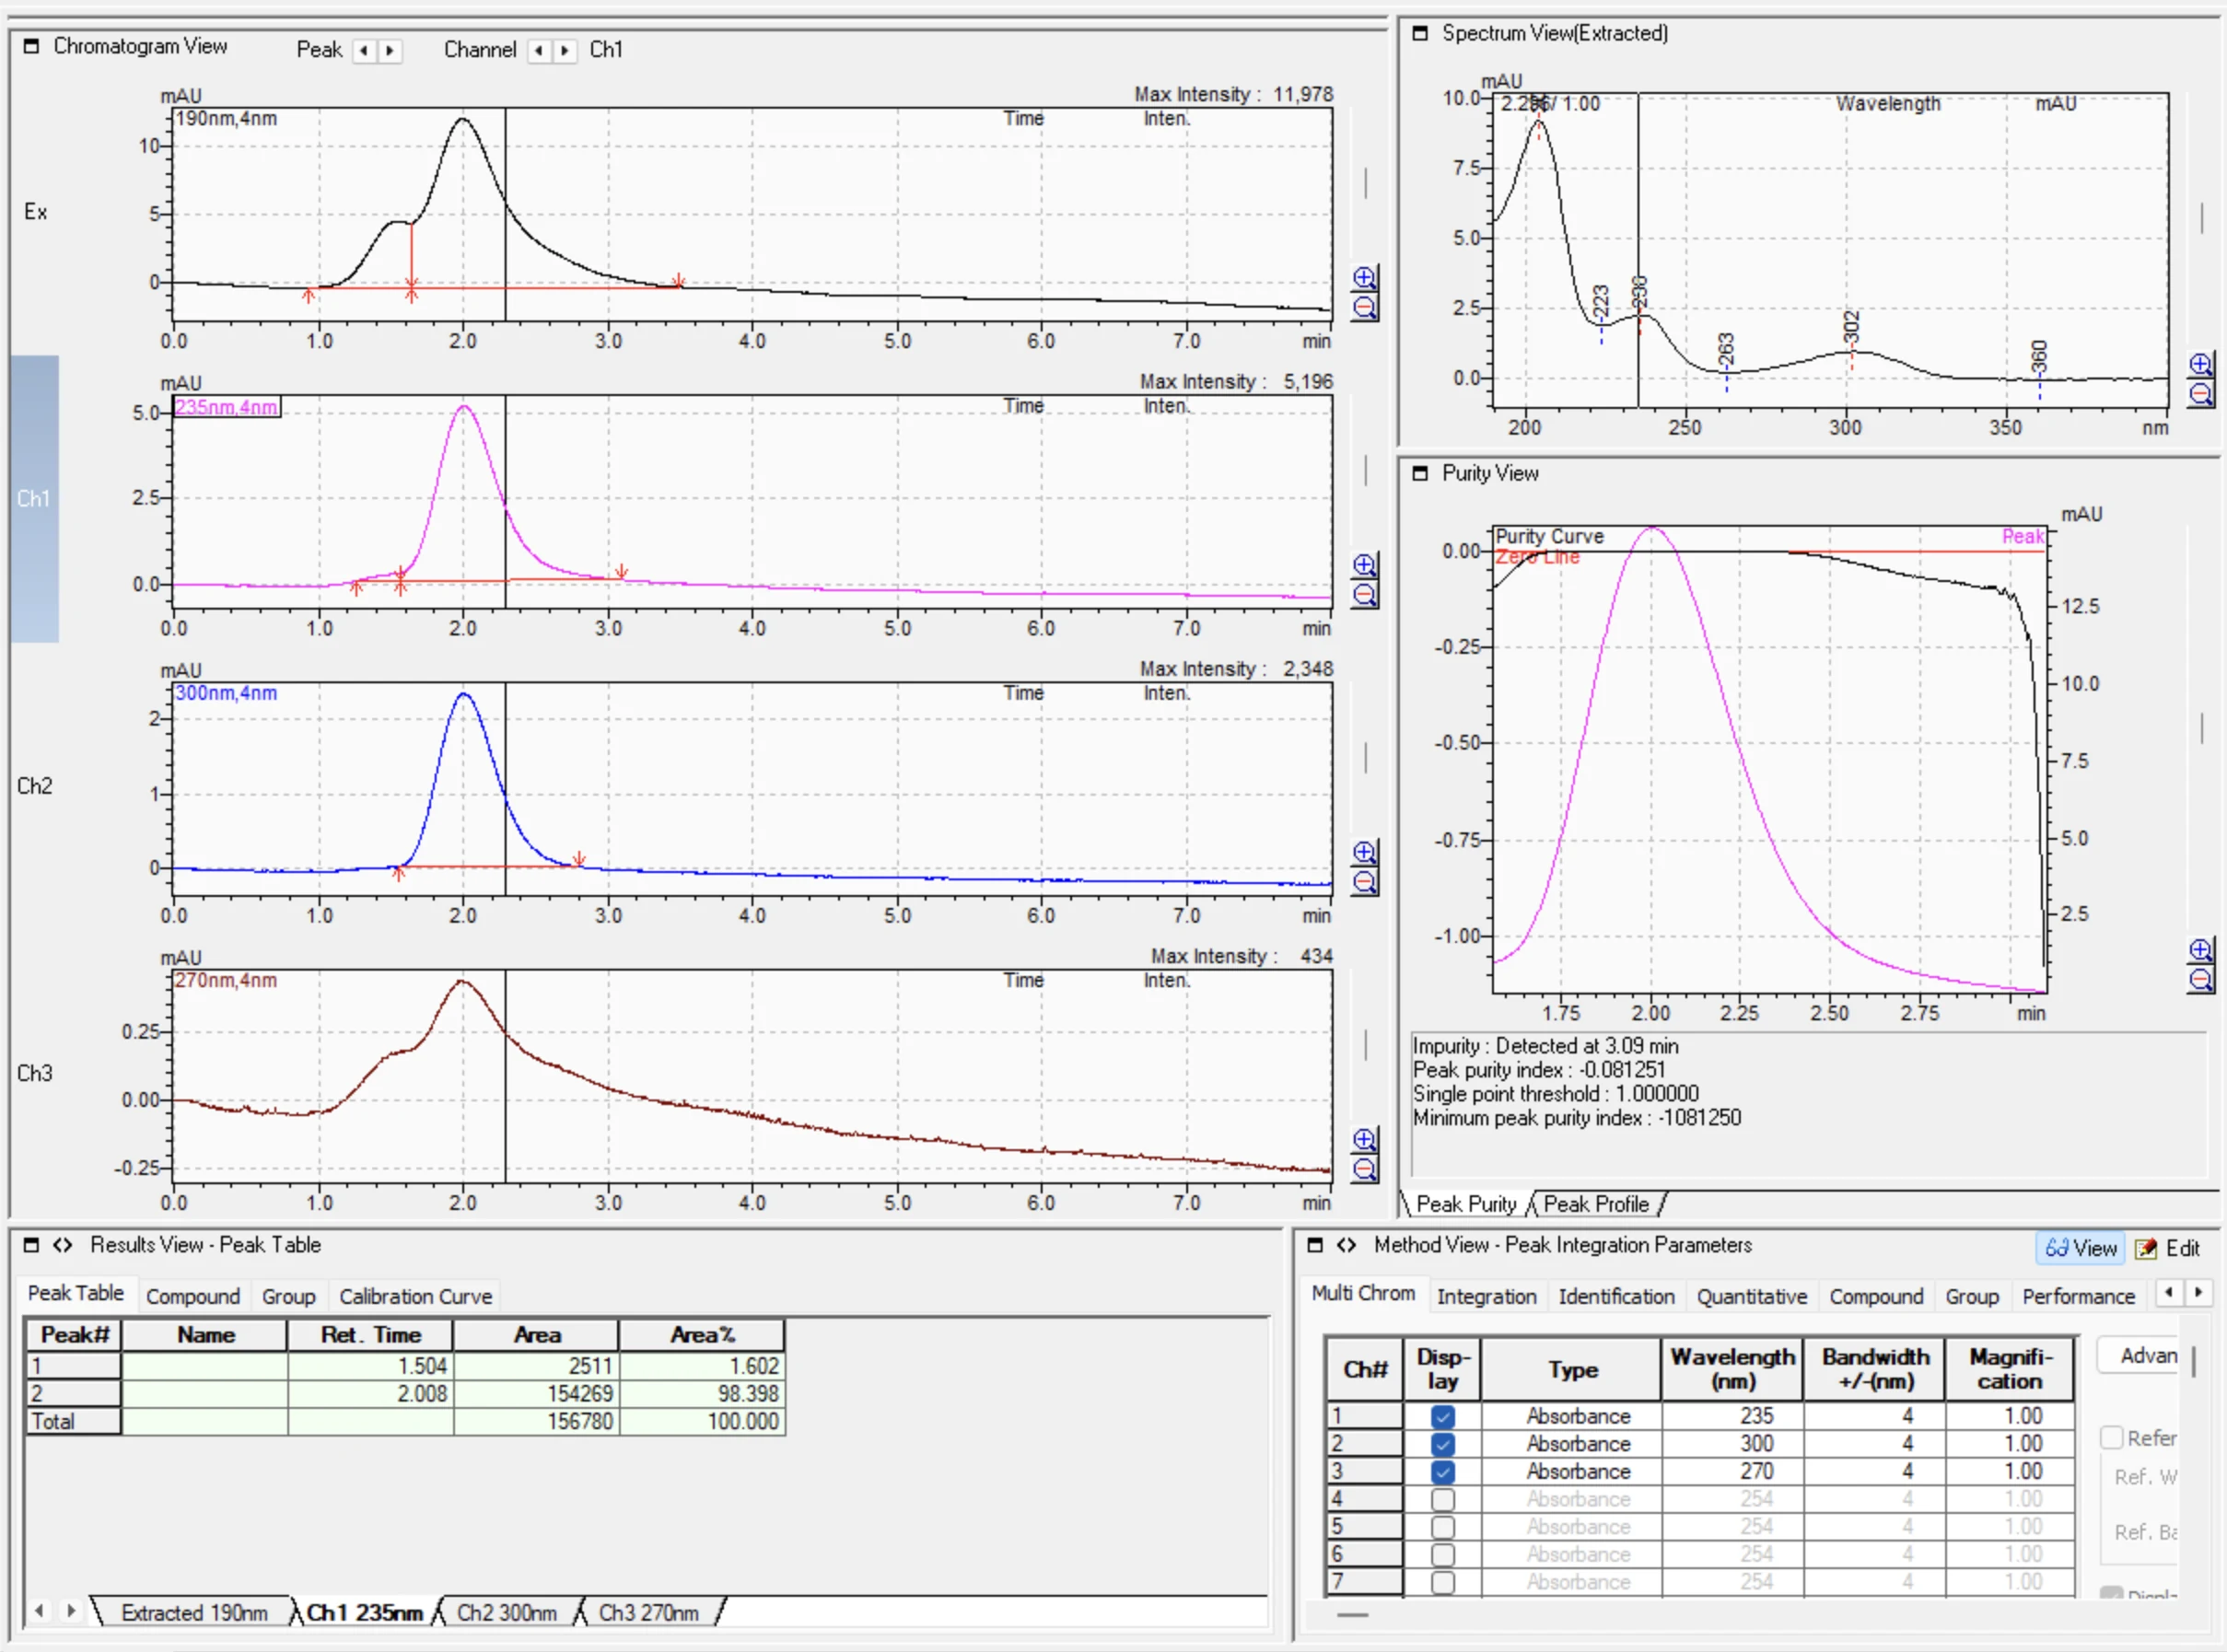Zoom in on the Spectrum View plot
The height and width of the screenshot is (1652, 2227).
click(2200, 364)
